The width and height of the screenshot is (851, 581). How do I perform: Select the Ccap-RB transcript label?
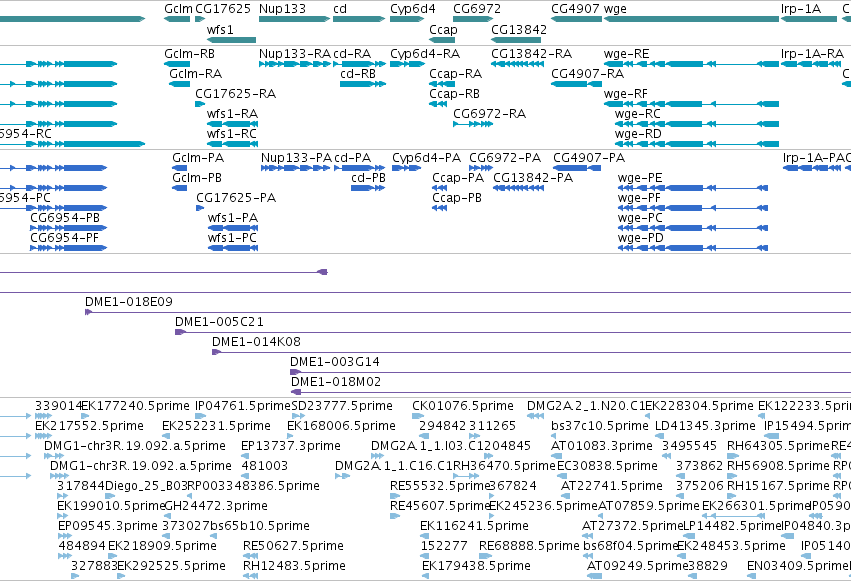tap(454, 94)
